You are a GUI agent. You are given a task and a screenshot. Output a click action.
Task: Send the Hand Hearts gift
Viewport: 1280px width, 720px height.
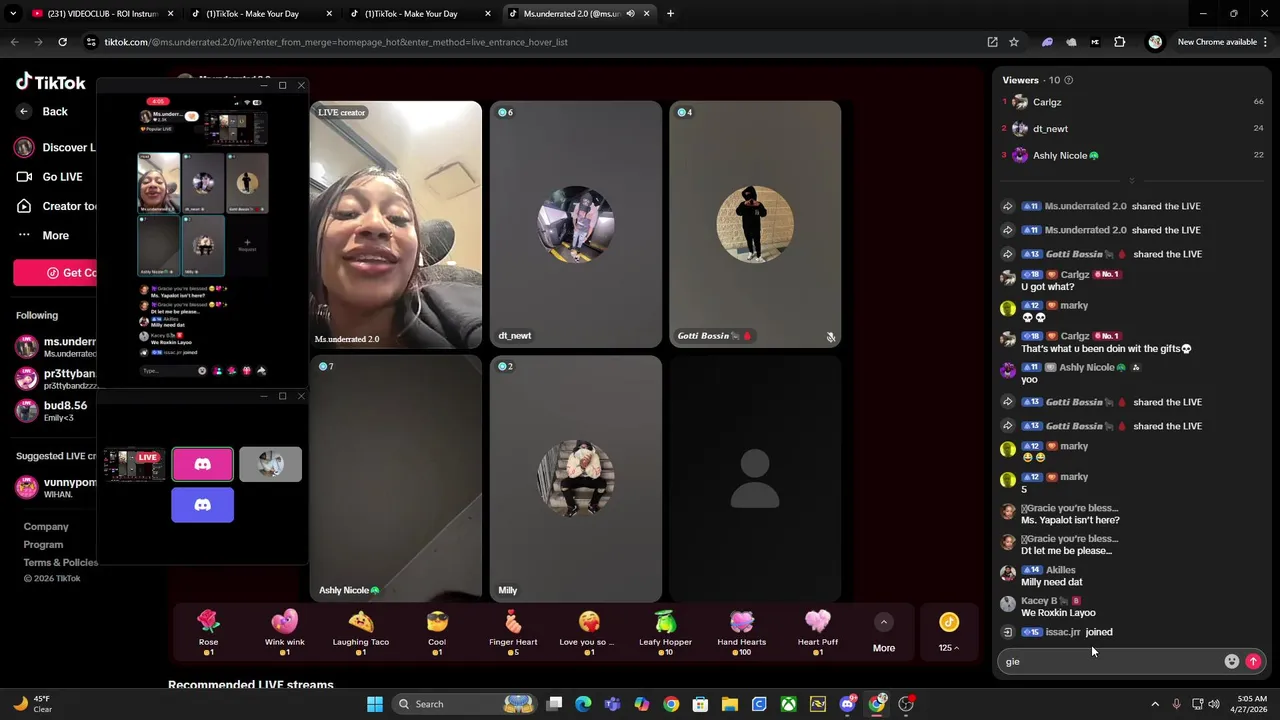tap(741, 632)
